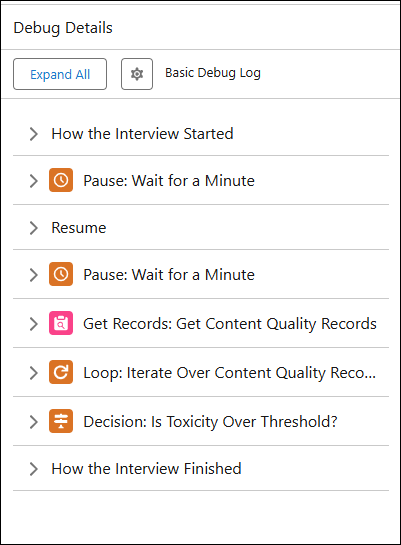This screenshot has height=545, width=401.
Task: Expand How the Interview Finished chevron
Action: click(33, 469)
